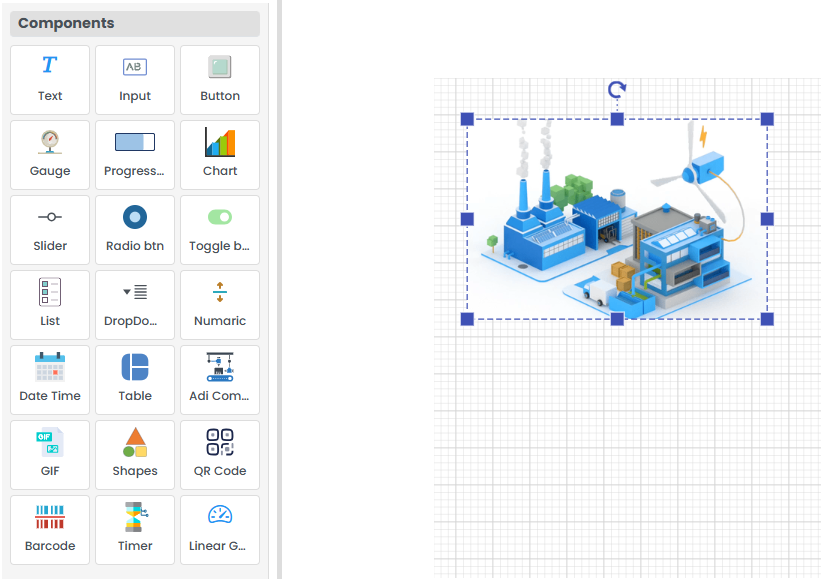Click the rotate handle above the image
Viewport: 821px width, 579px height.
tap(617, 90)
